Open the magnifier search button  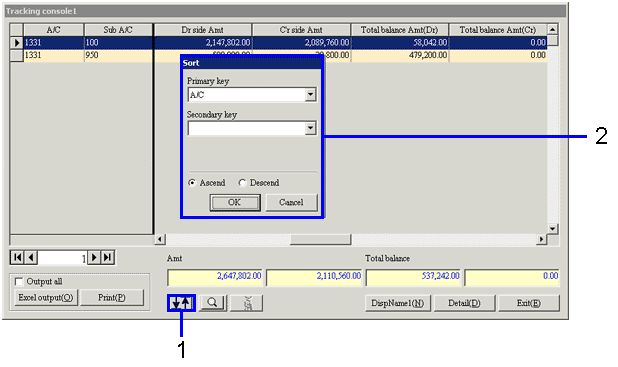tap(213, 303)
